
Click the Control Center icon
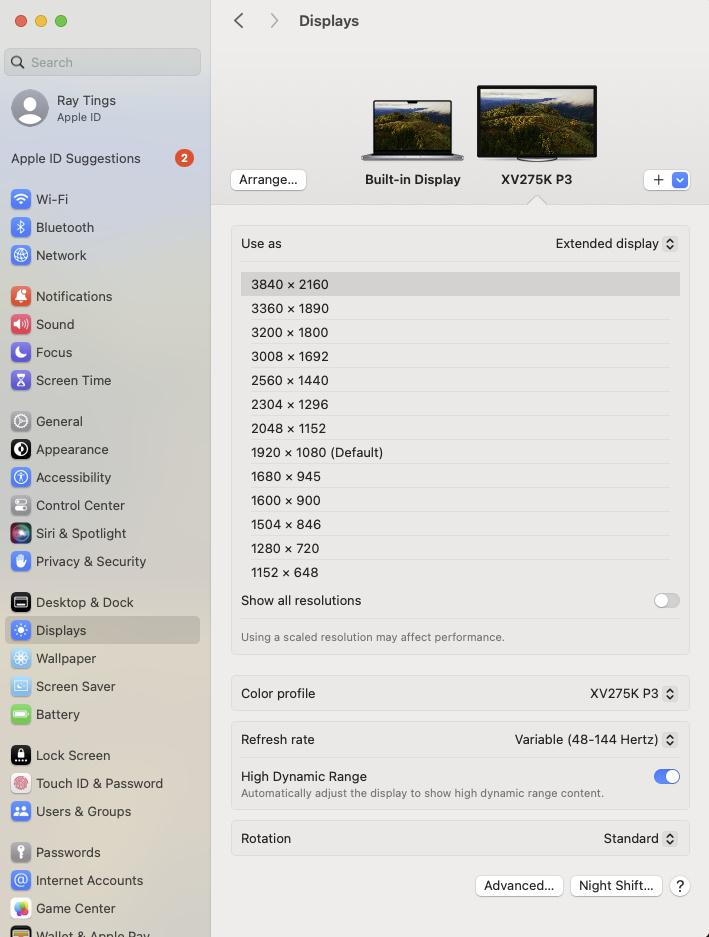coord(21,505)
